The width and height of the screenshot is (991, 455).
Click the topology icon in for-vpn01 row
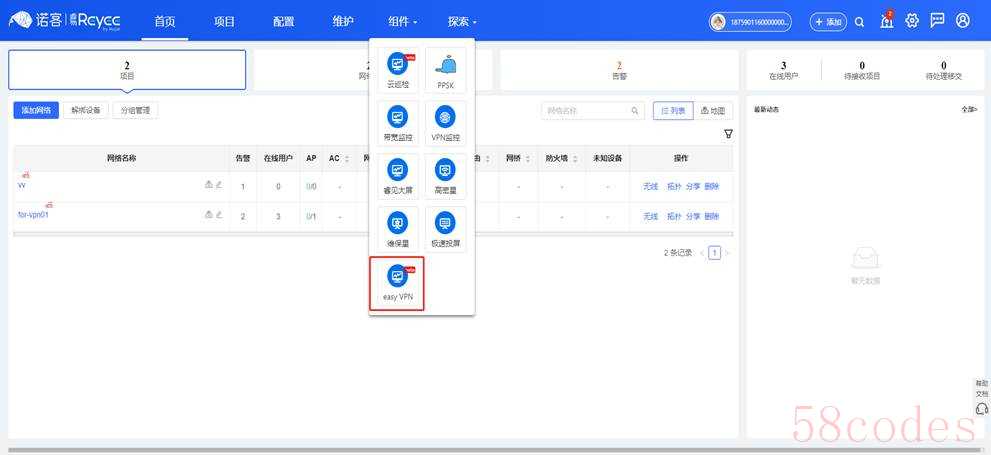click(x=209, y=215)
